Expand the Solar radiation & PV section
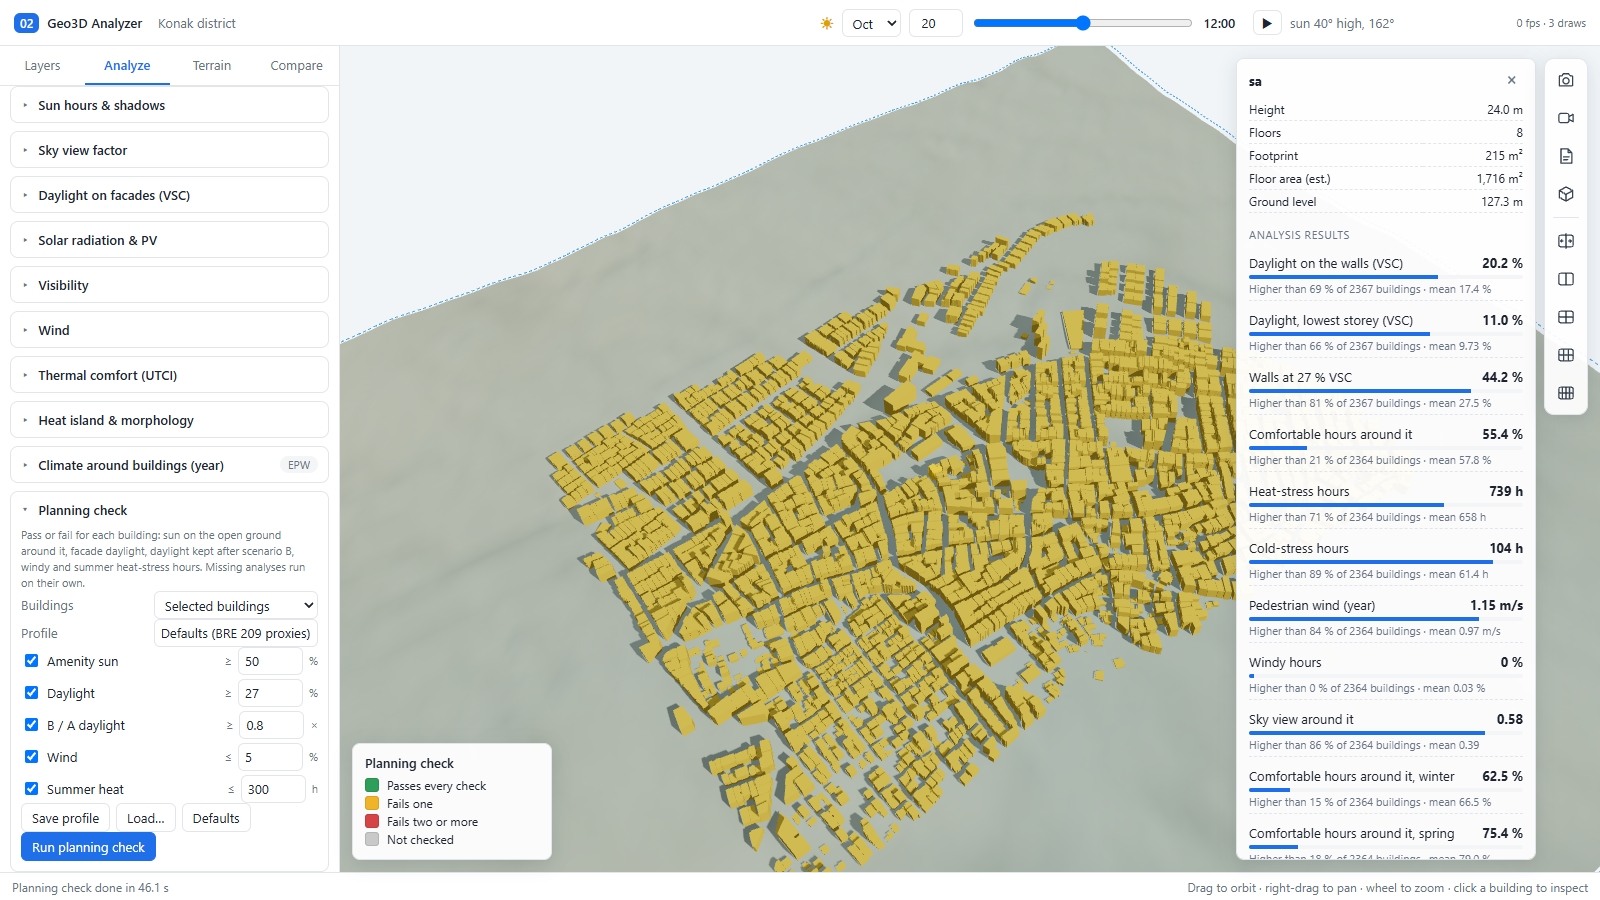The width and height of the screenshot is (1600, 900). 169,240
